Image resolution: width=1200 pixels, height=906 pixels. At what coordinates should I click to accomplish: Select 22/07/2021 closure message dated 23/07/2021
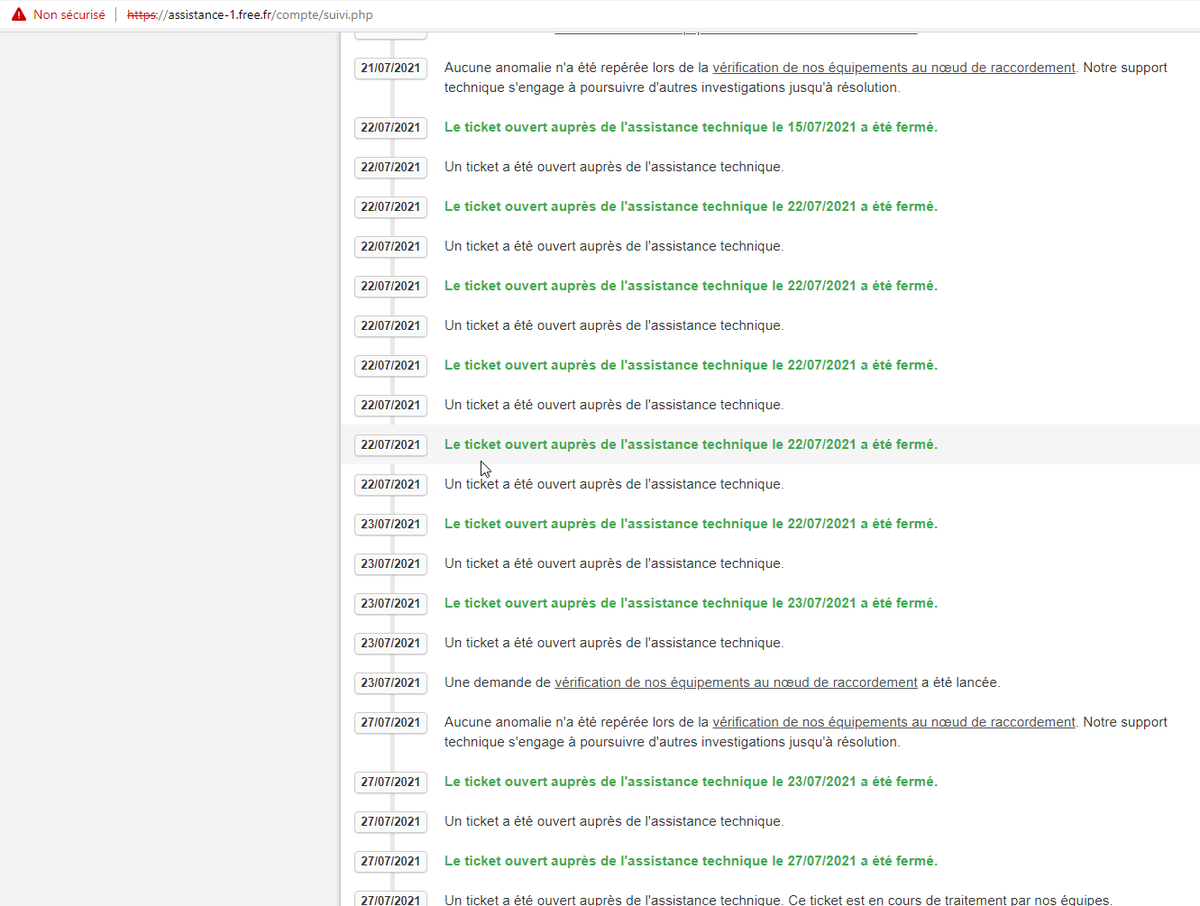coord(691,524)
